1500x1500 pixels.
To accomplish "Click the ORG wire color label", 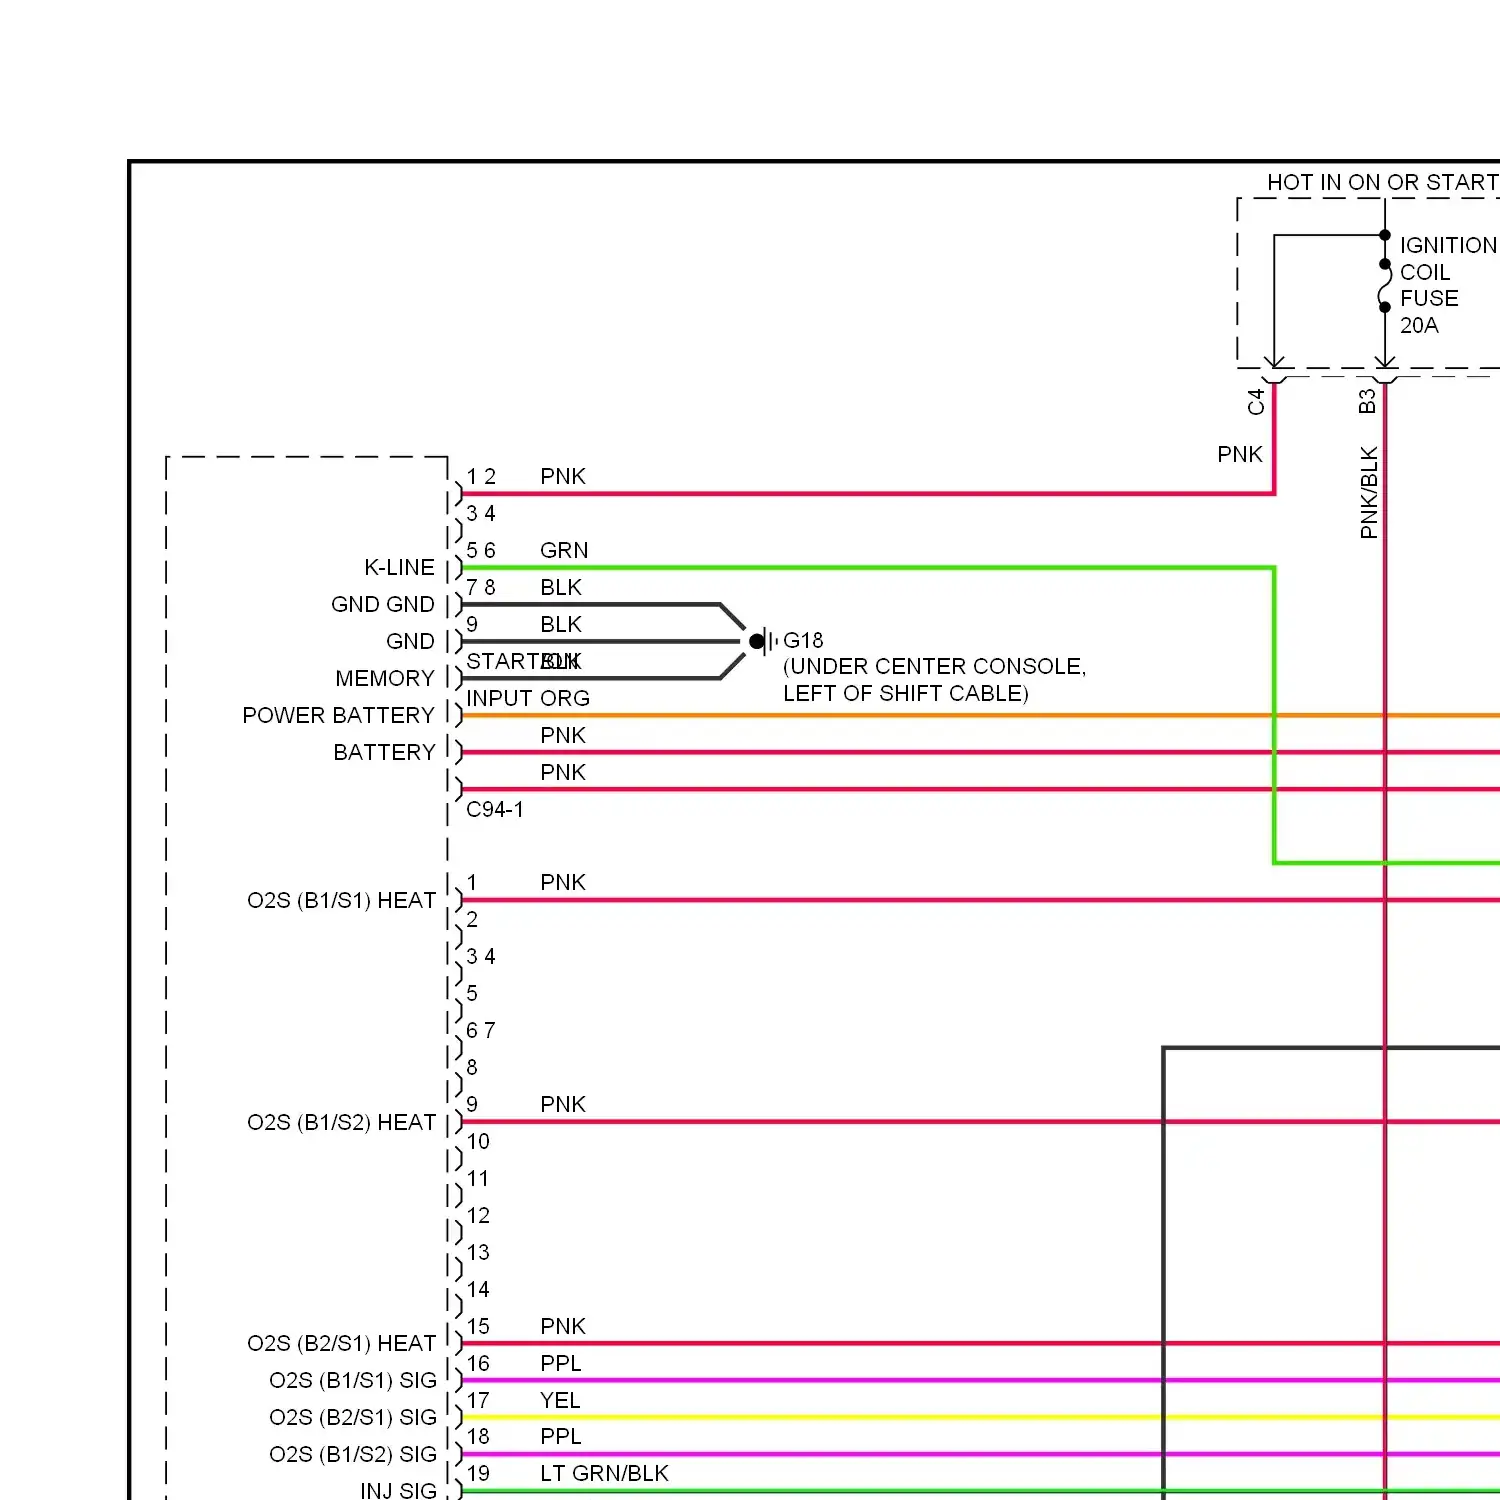I will coord(565,698).
